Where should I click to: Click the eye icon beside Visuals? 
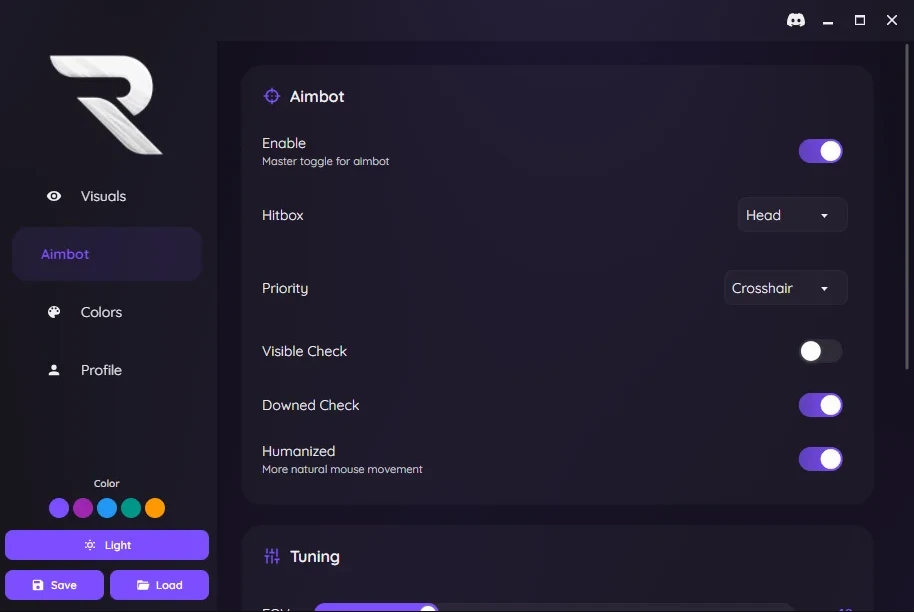(54, 196)
